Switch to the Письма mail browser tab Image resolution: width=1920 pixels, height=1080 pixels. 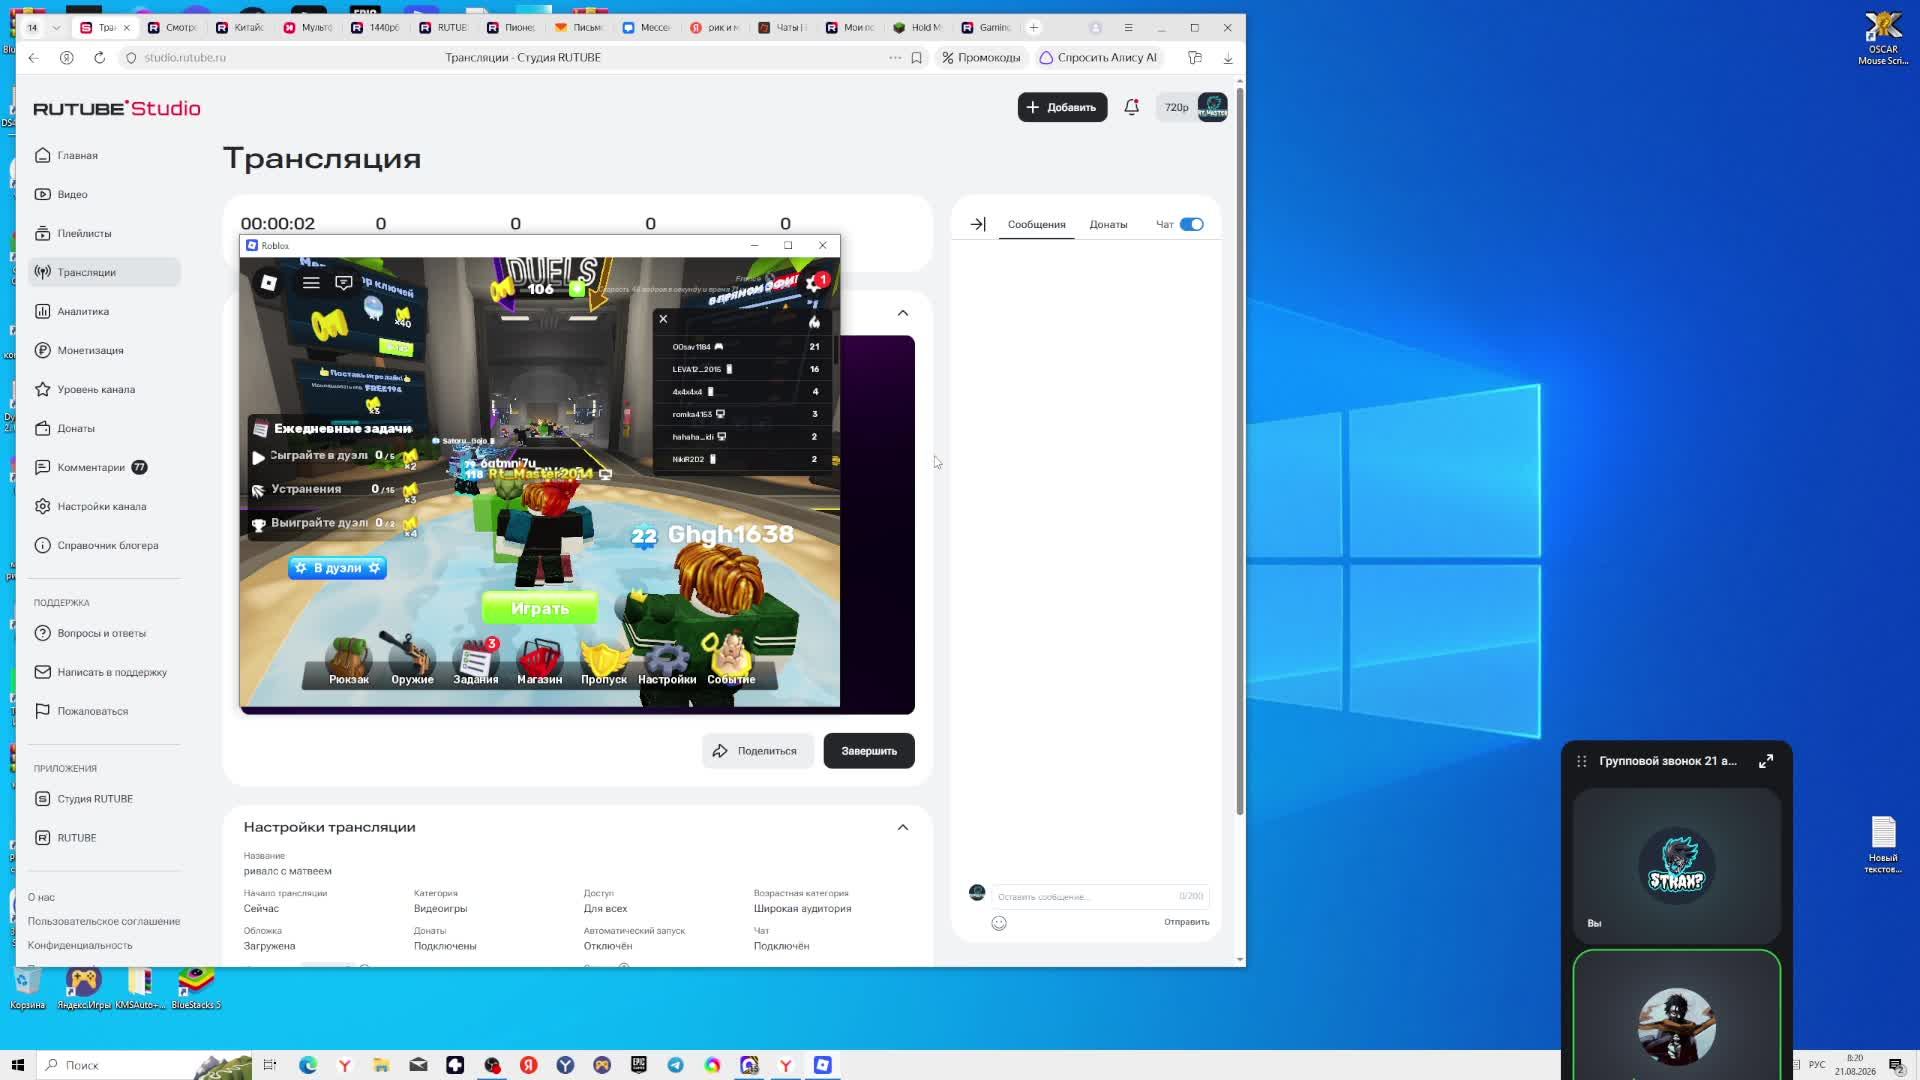point(579,28)
